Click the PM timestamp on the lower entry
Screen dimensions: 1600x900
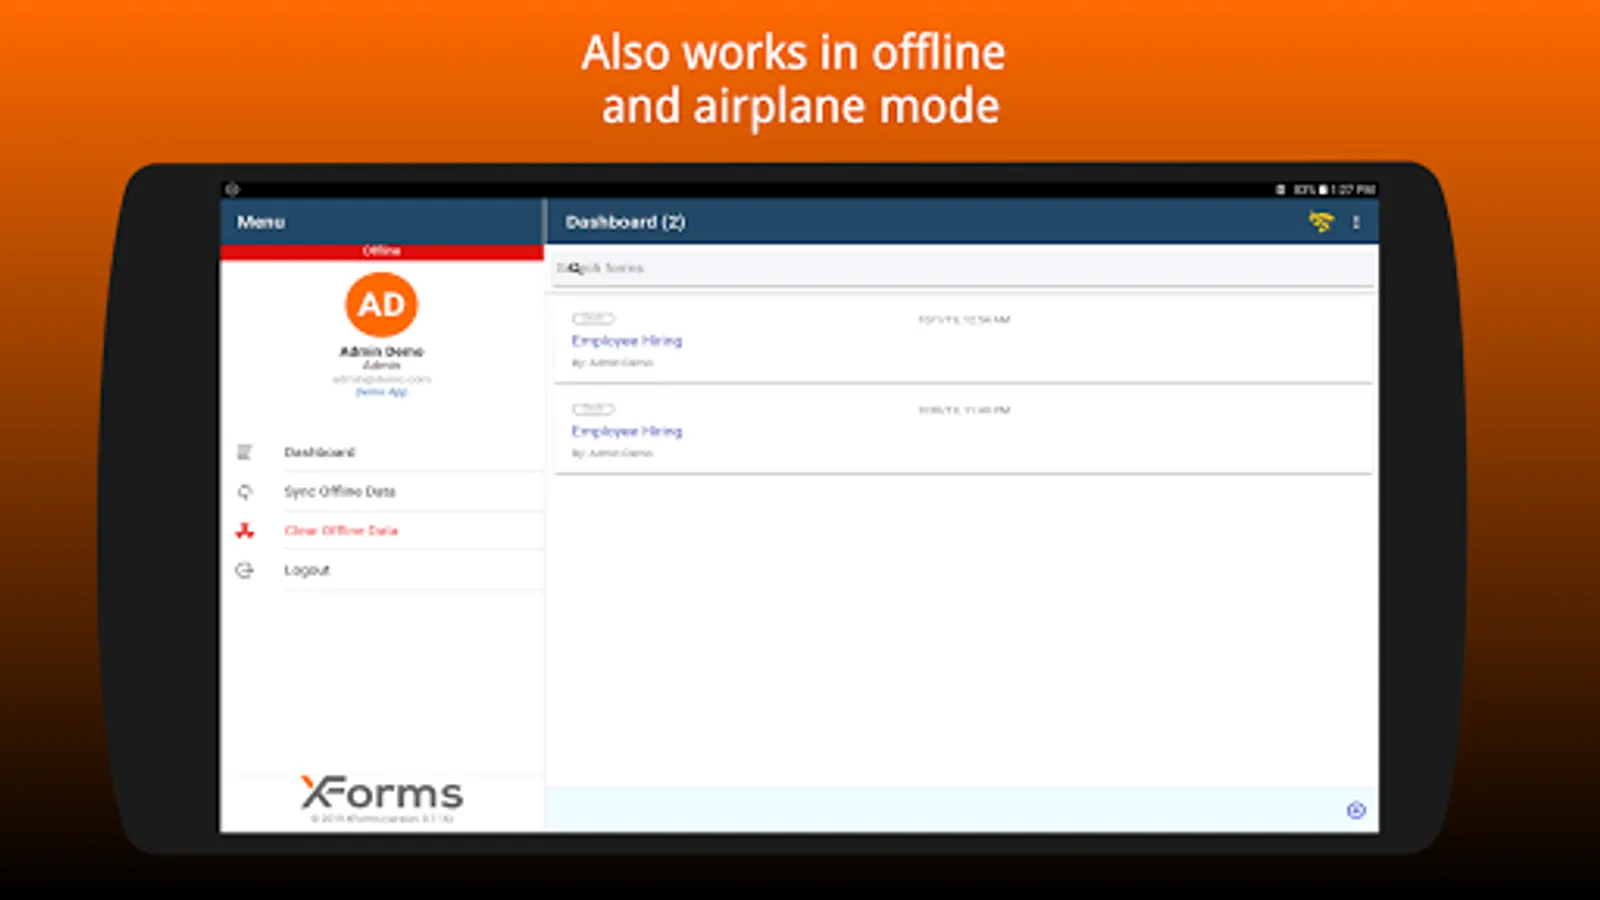point(964,410)
